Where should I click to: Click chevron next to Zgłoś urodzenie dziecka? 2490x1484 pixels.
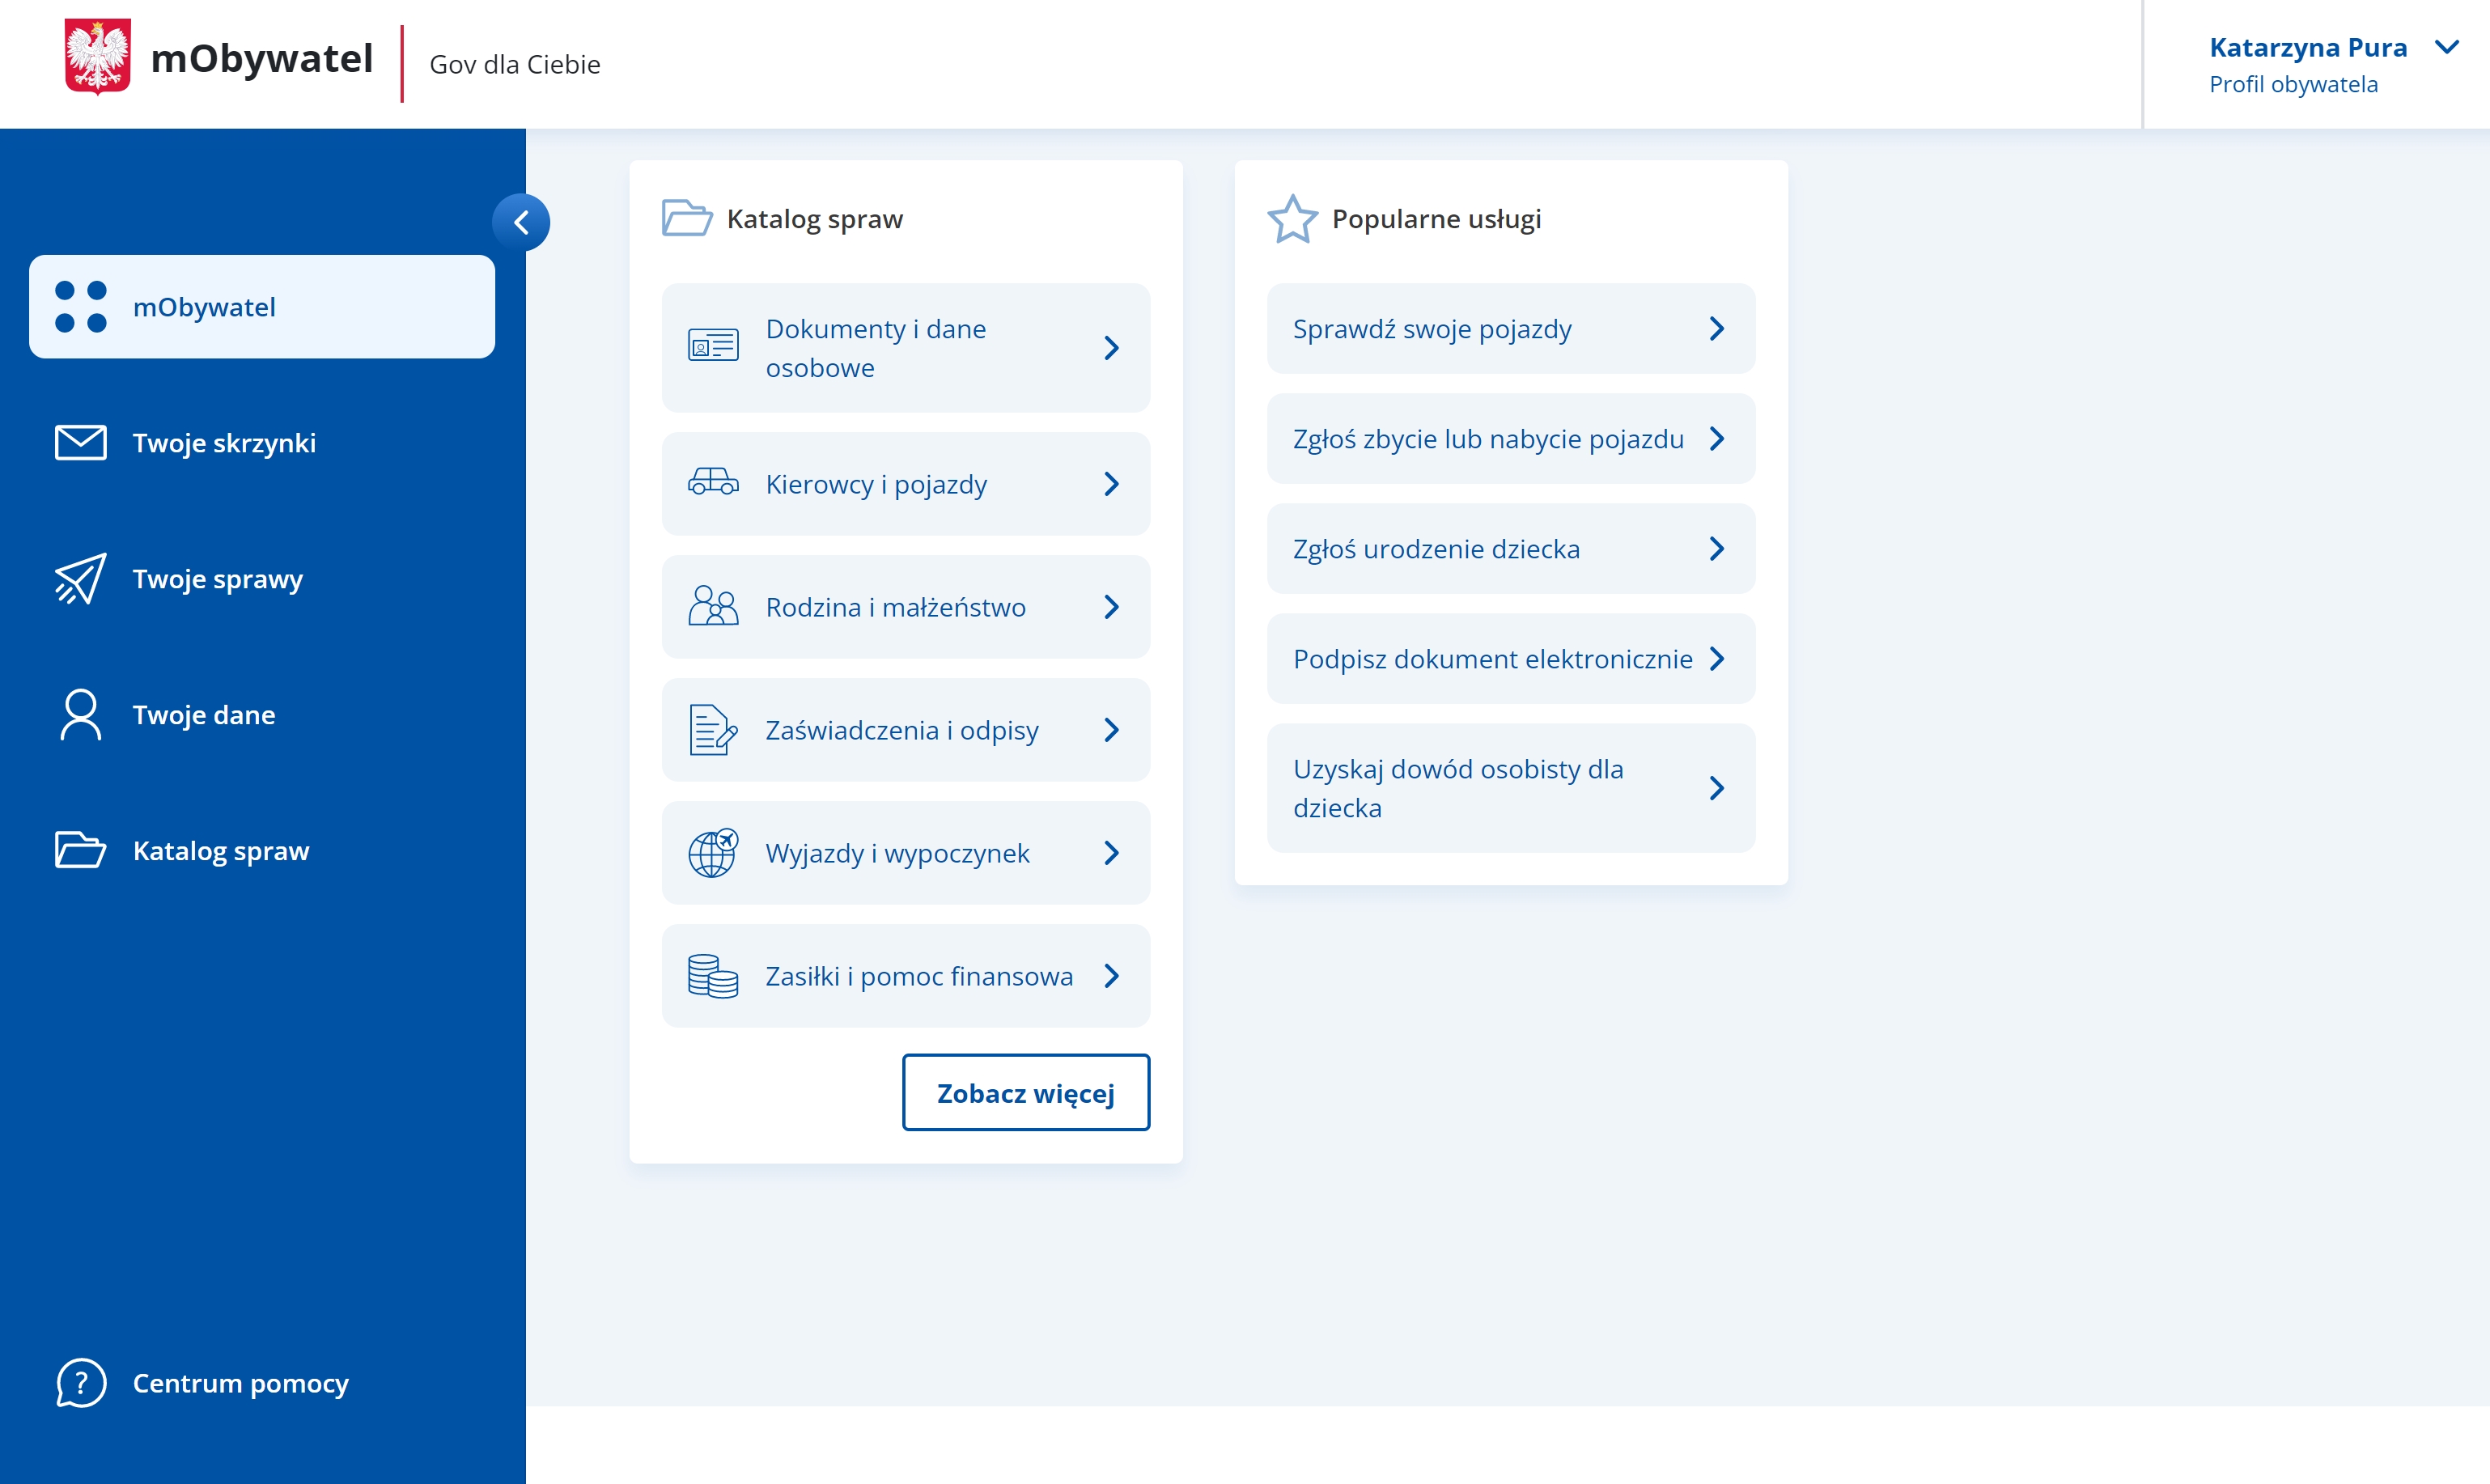click(x=1717, y=548)
